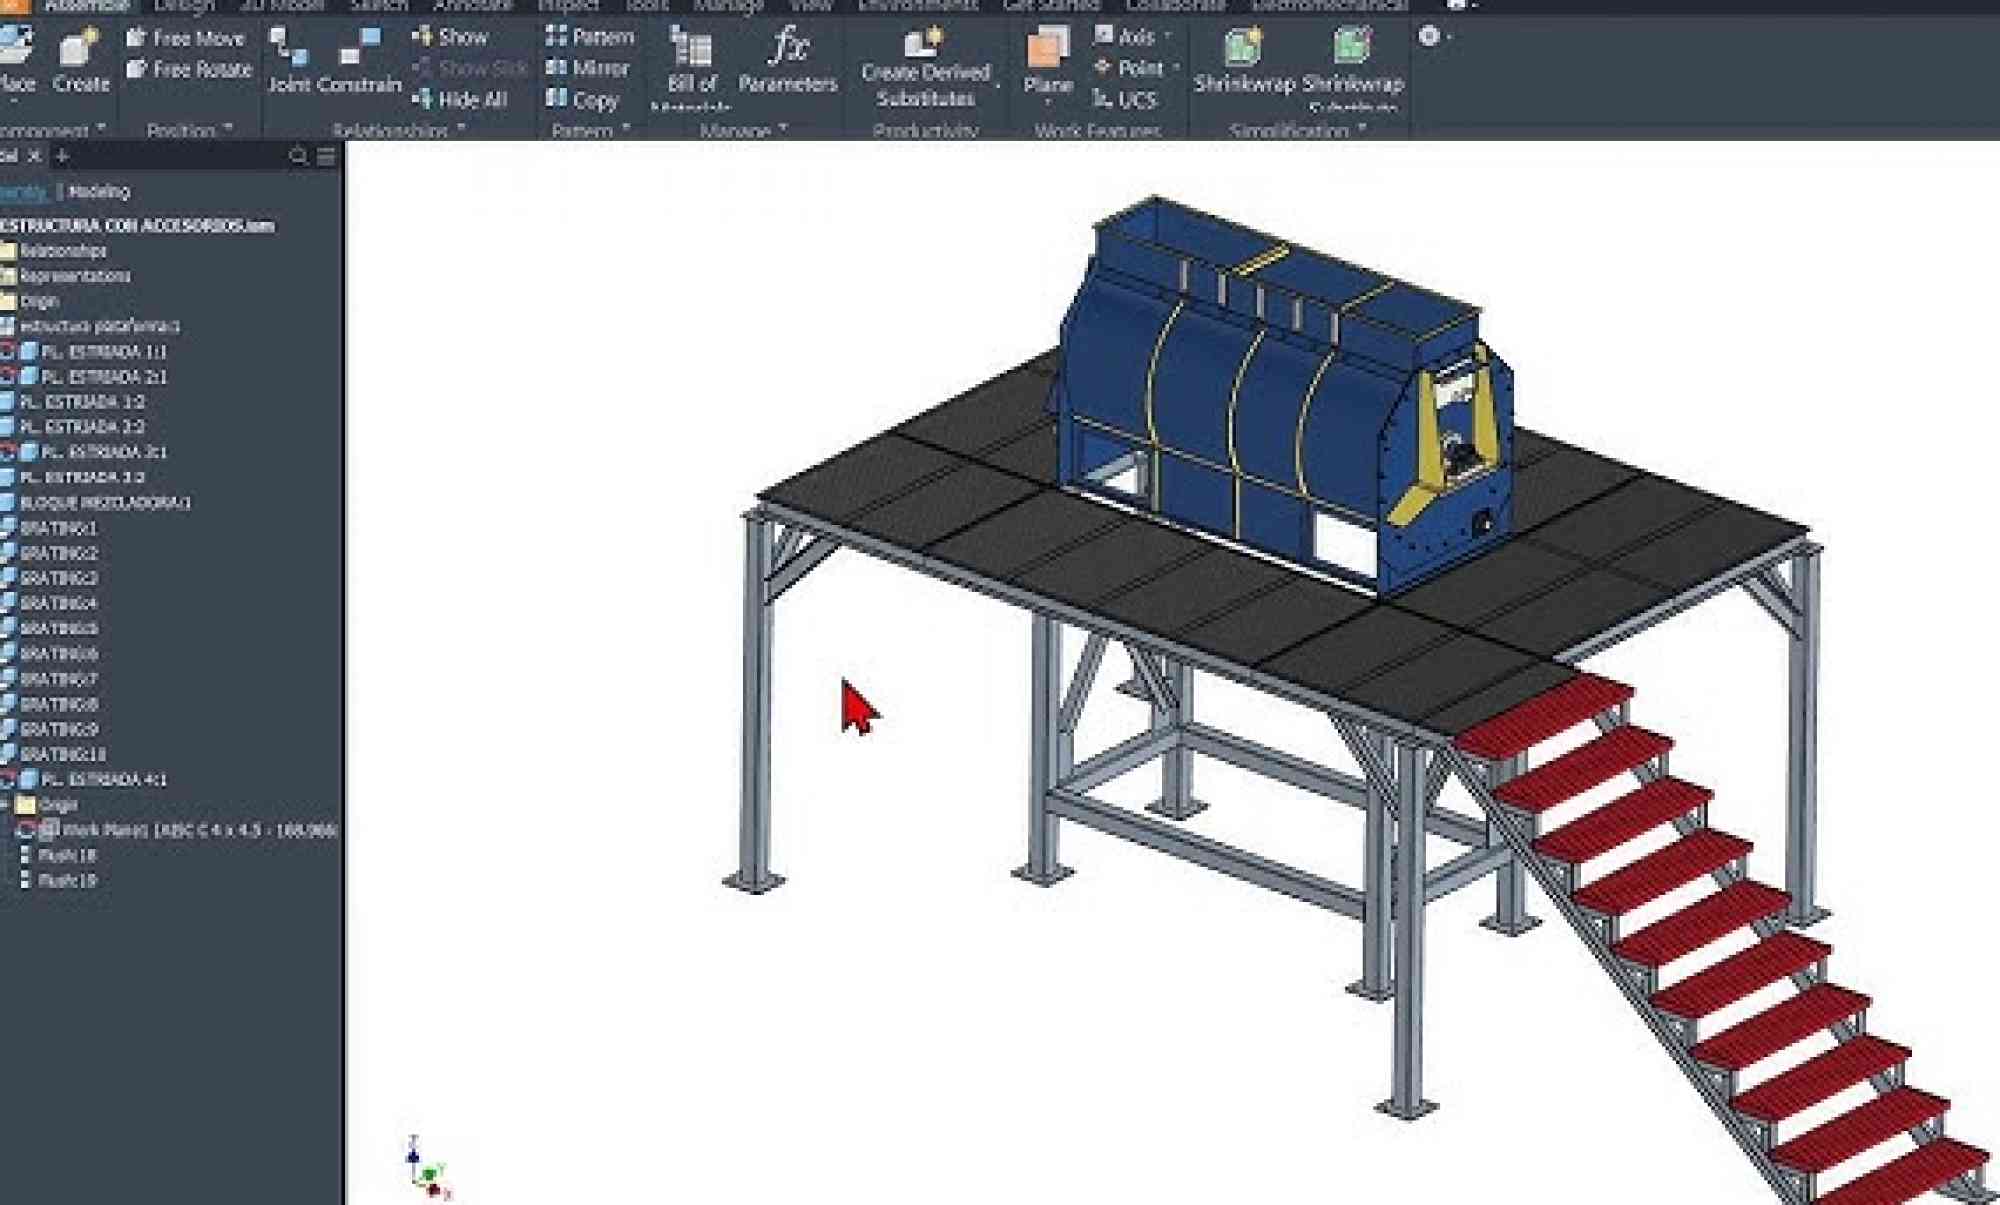Click Hide All relationships

pos(460,99)
